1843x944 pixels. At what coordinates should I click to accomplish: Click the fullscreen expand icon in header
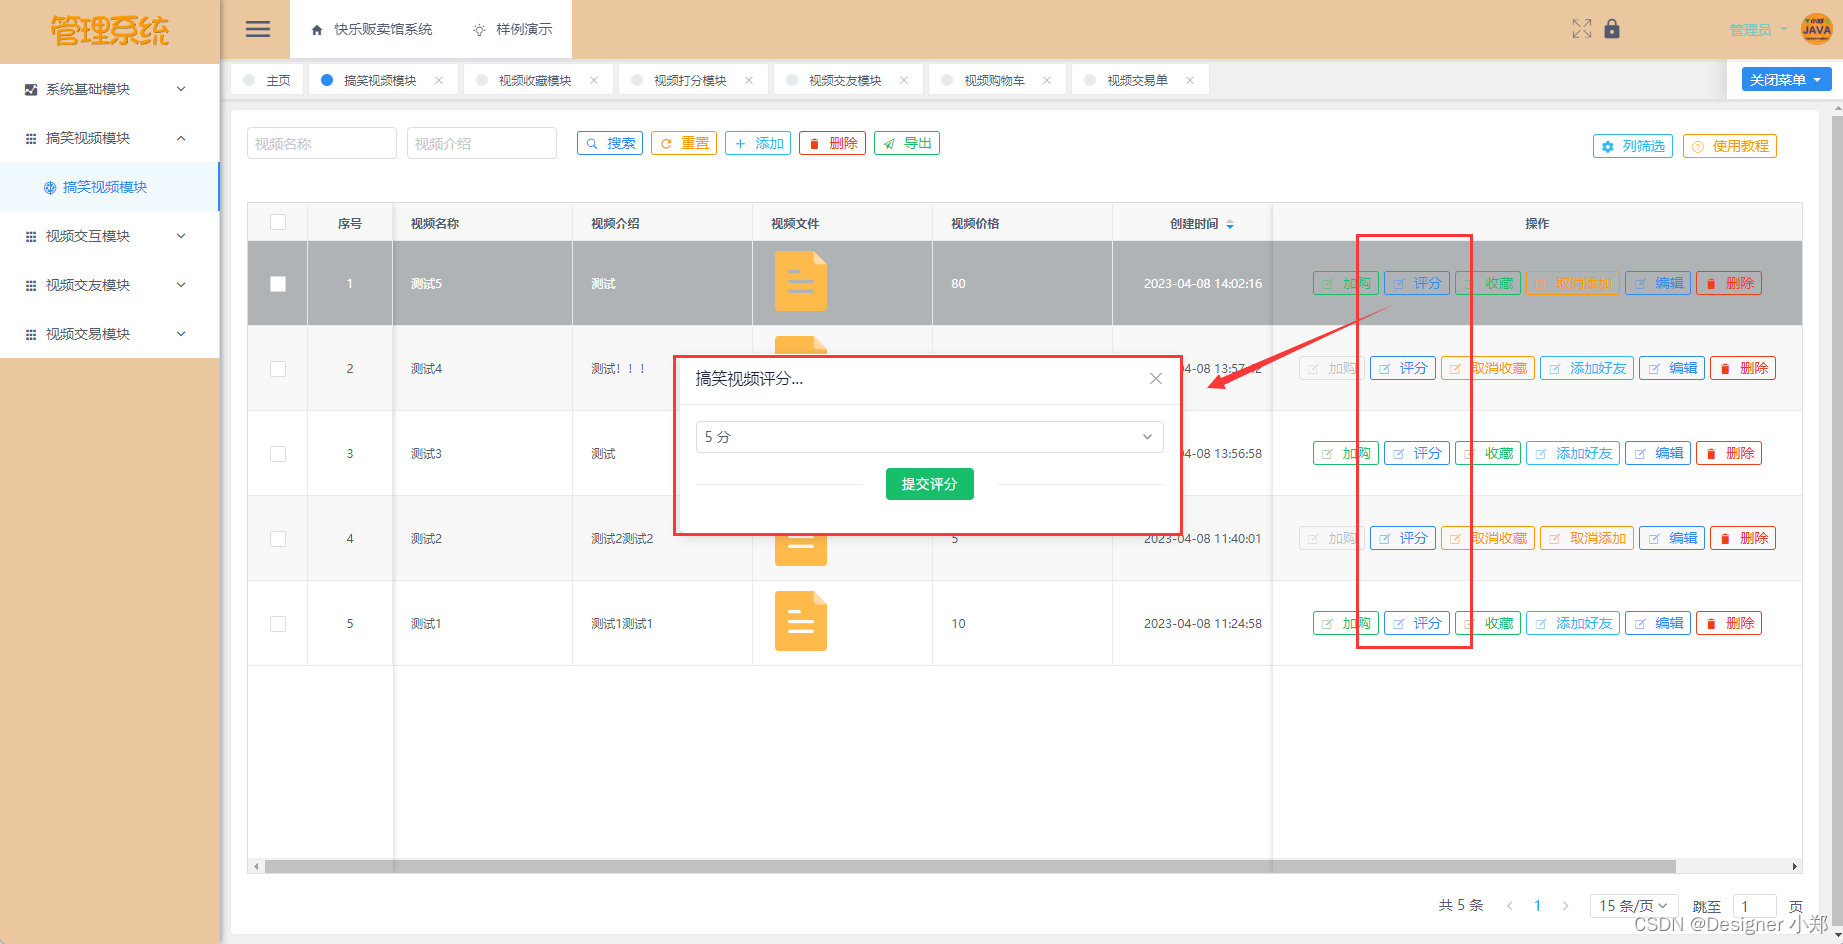[x=1581, y=29]
